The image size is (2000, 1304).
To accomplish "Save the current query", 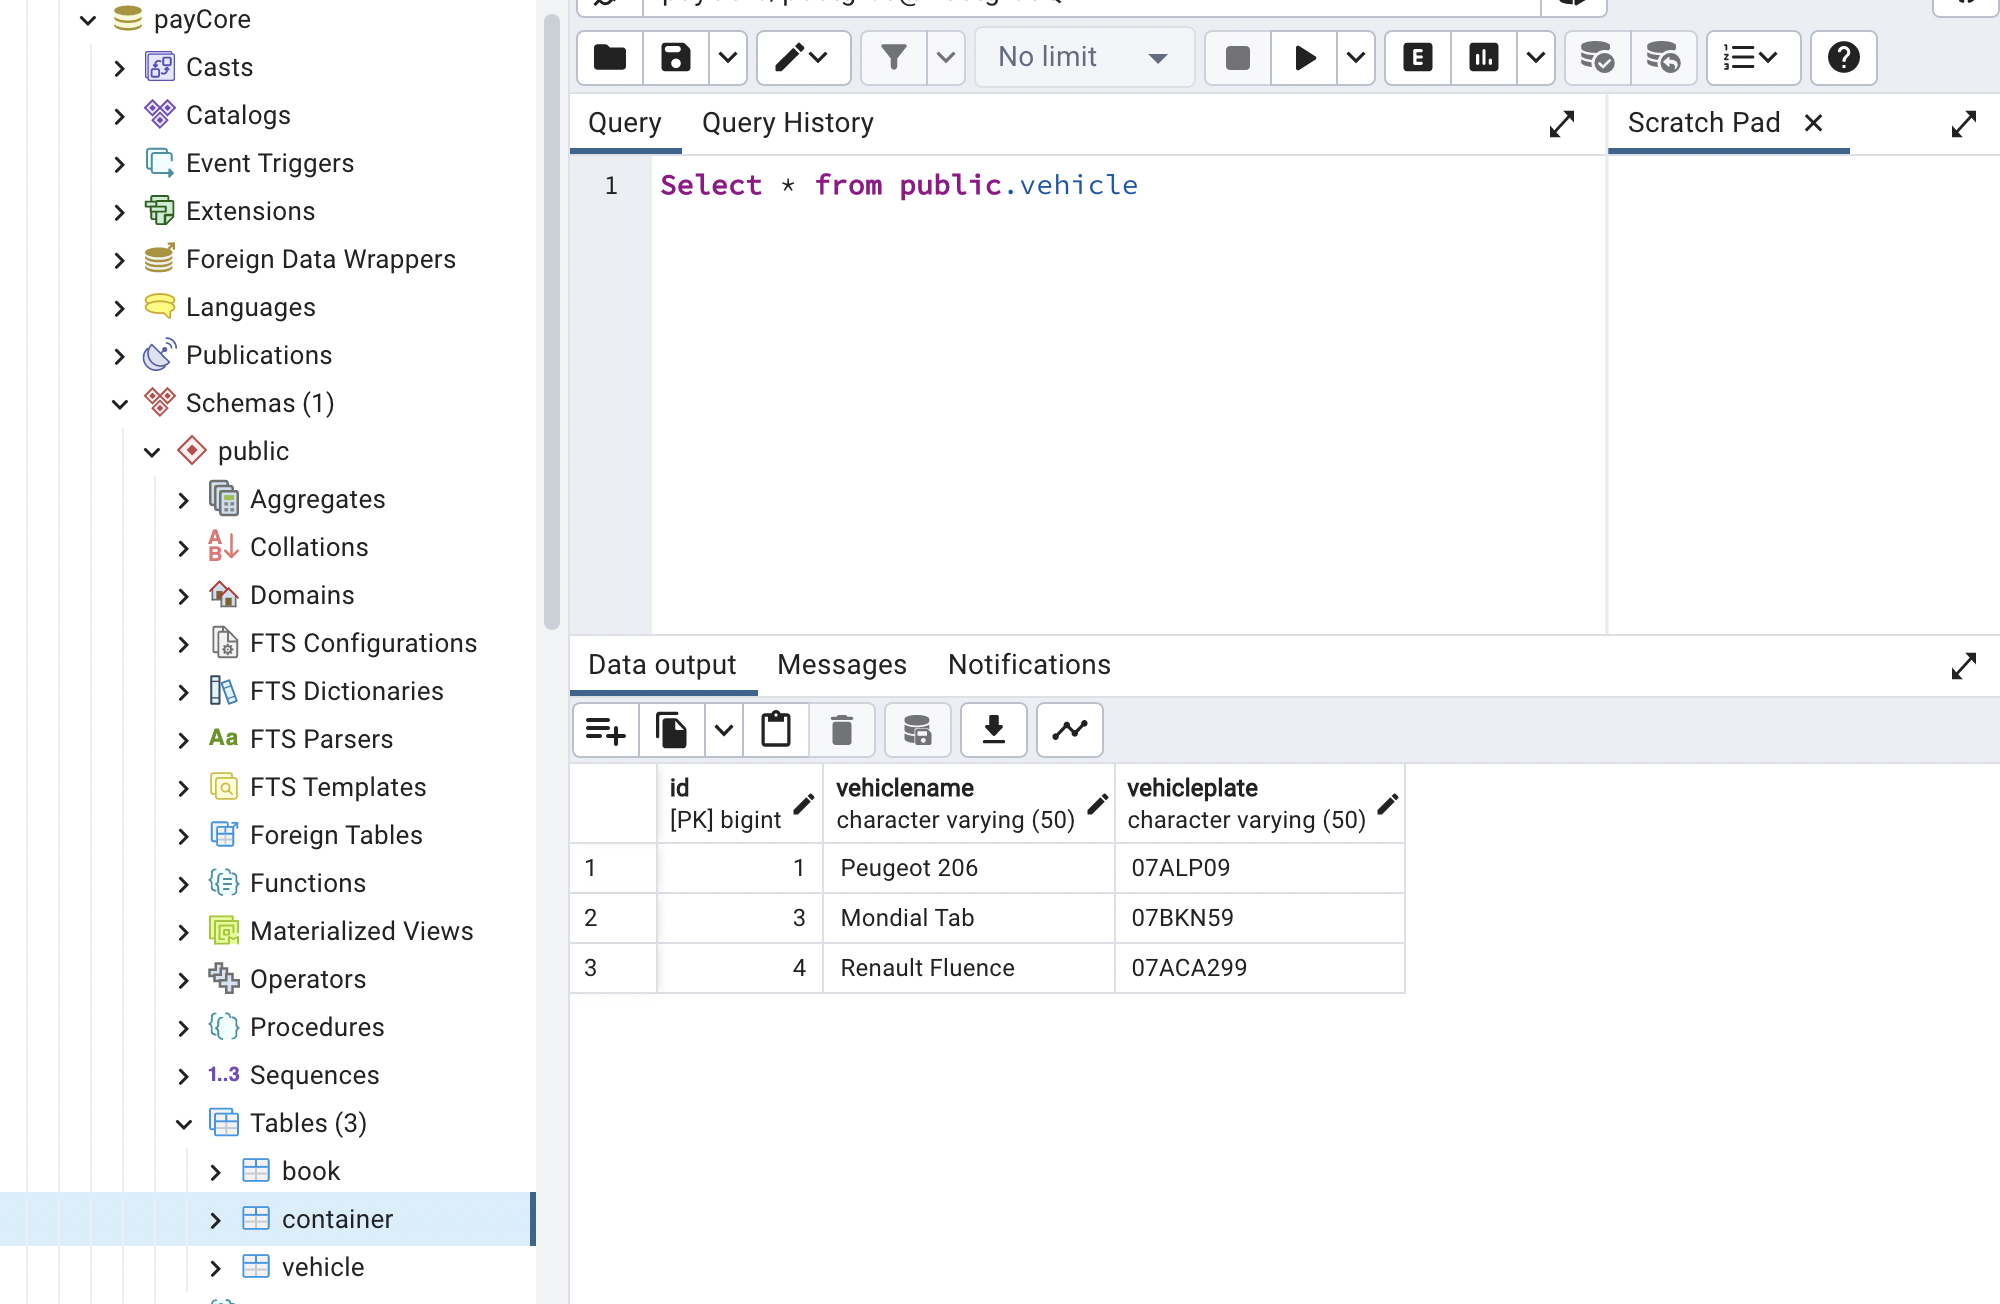I will pyautogui.click(x=675, y=58).
